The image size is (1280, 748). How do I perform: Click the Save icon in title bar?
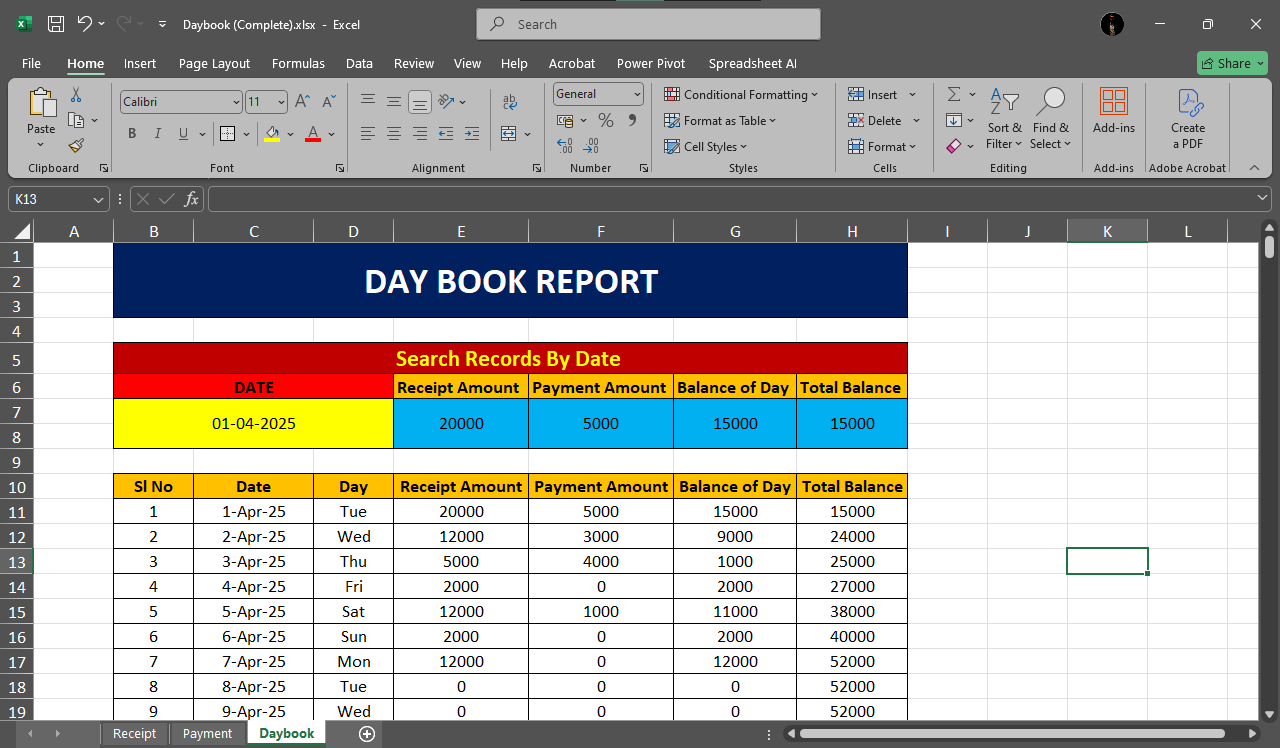click(x=56, y=24)
